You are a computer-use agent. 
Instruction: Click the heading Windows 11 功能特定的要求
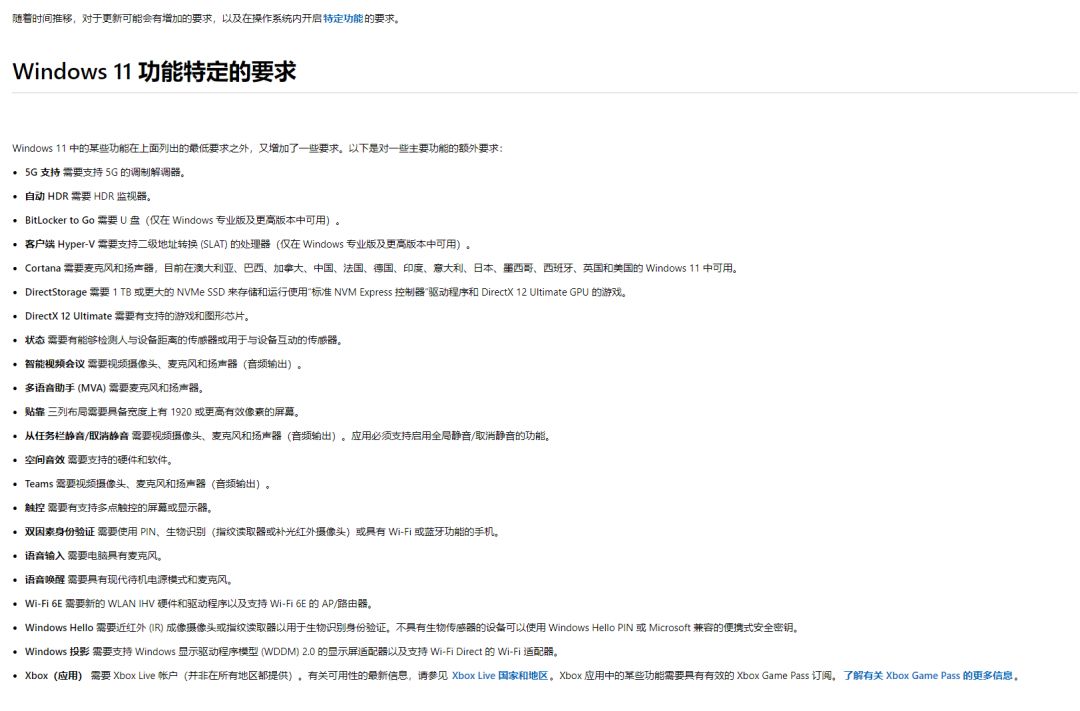(x=154, y=71)
